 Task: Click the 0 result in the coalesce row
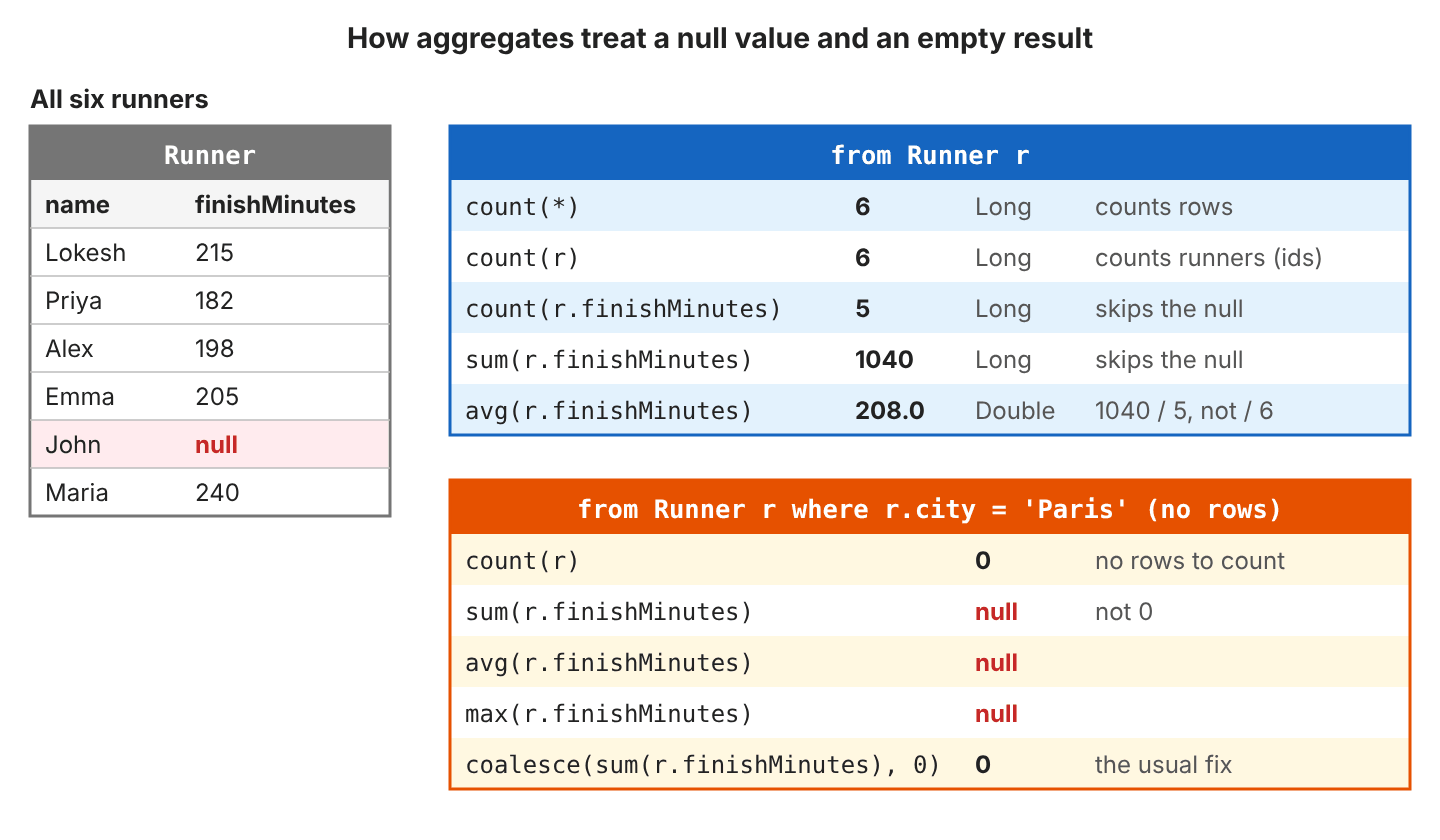tap(983, 765)
